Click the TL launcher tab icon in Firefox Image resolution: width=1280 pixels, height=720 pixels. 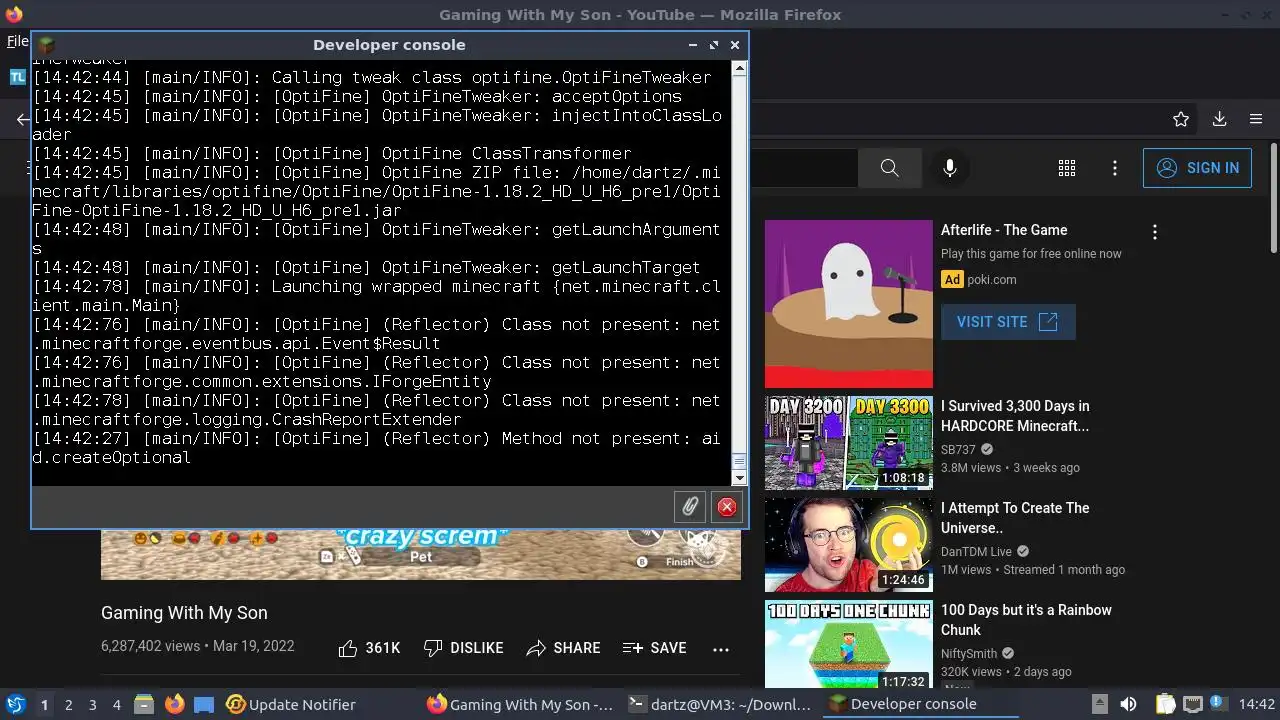pos(18,76)
